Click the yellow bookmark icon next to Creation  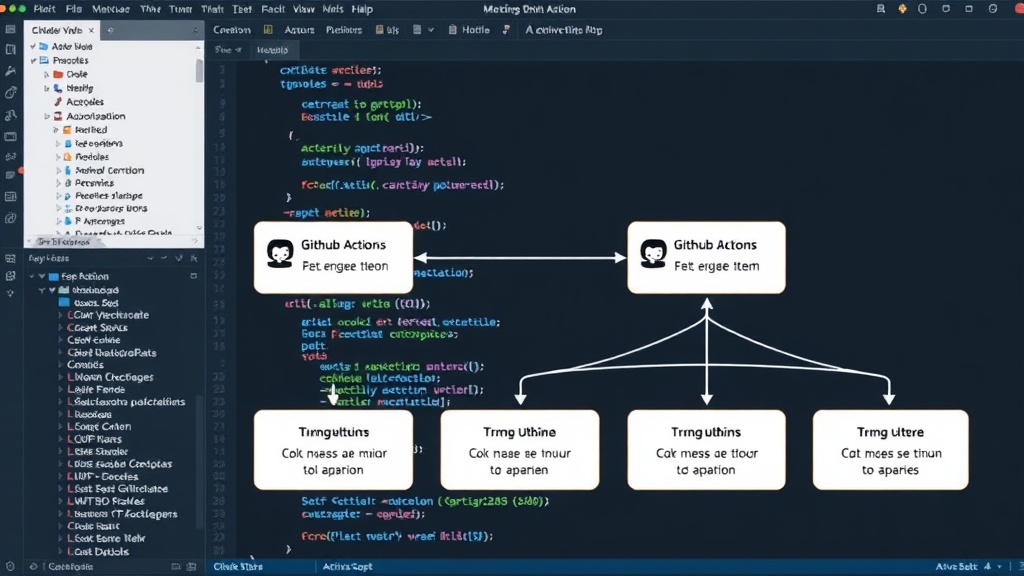[268, 29]
